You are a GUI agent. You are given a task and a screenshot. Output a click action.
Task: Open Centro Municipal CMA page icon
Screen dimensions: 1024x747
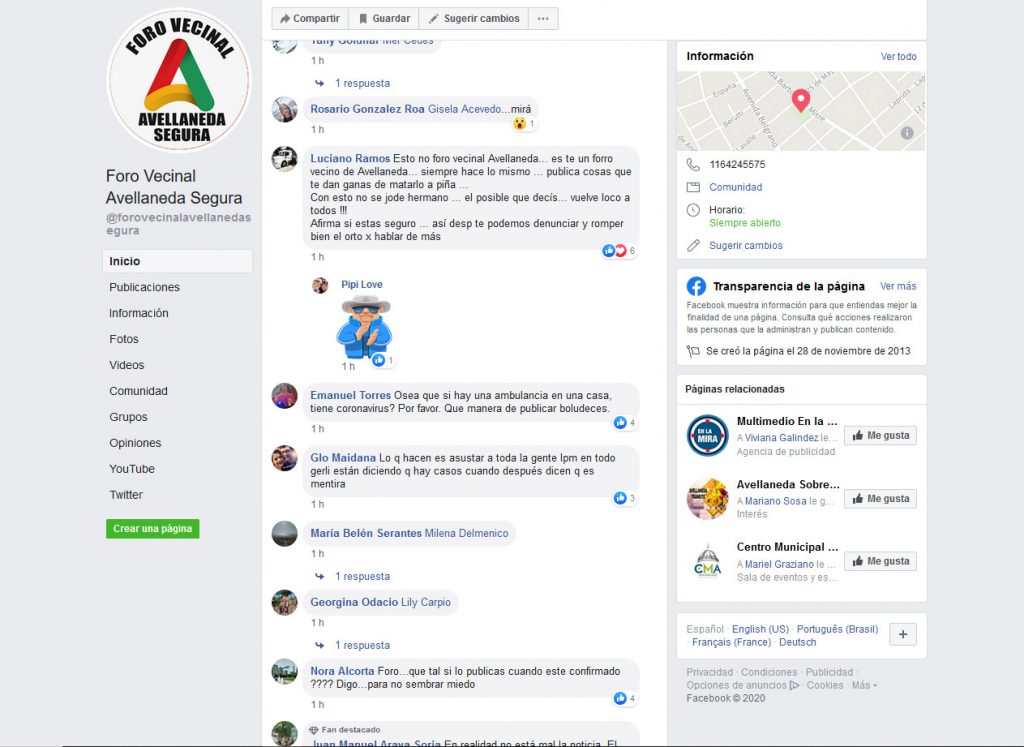(707, 561)
